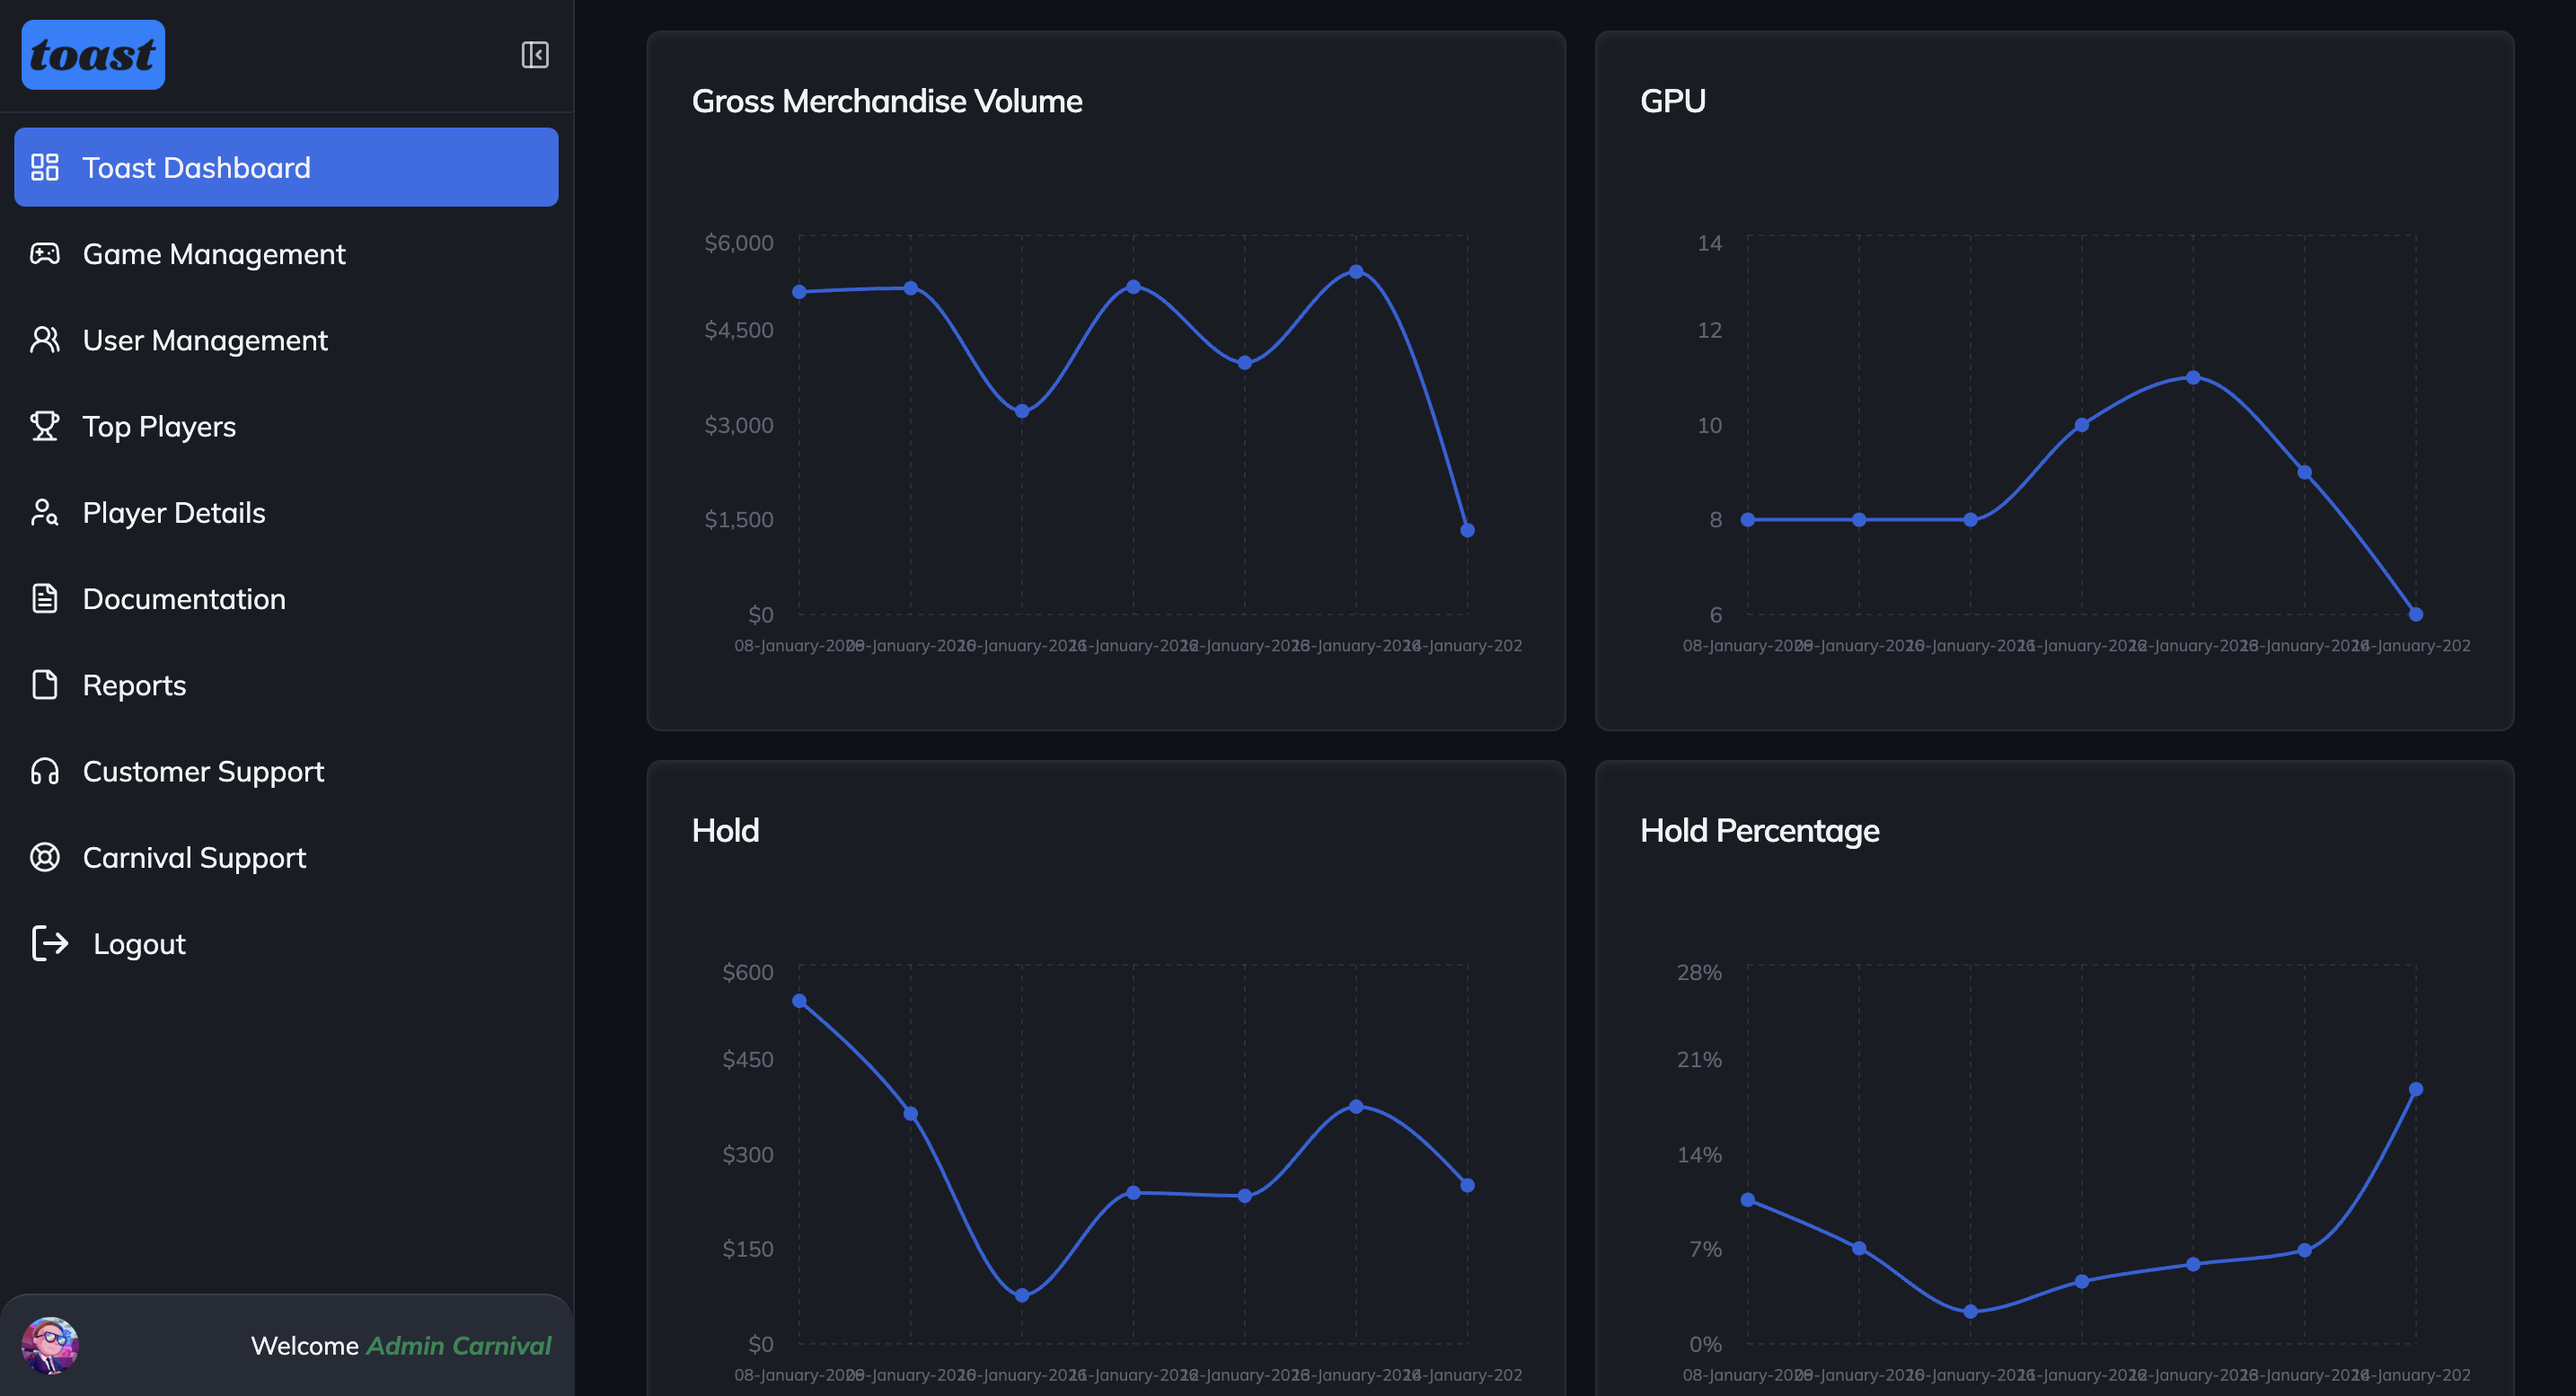Image resolution: width=2576 pixels, height=1396 pixels.
Task: Go to Top Players section
Action: point(159,427)
